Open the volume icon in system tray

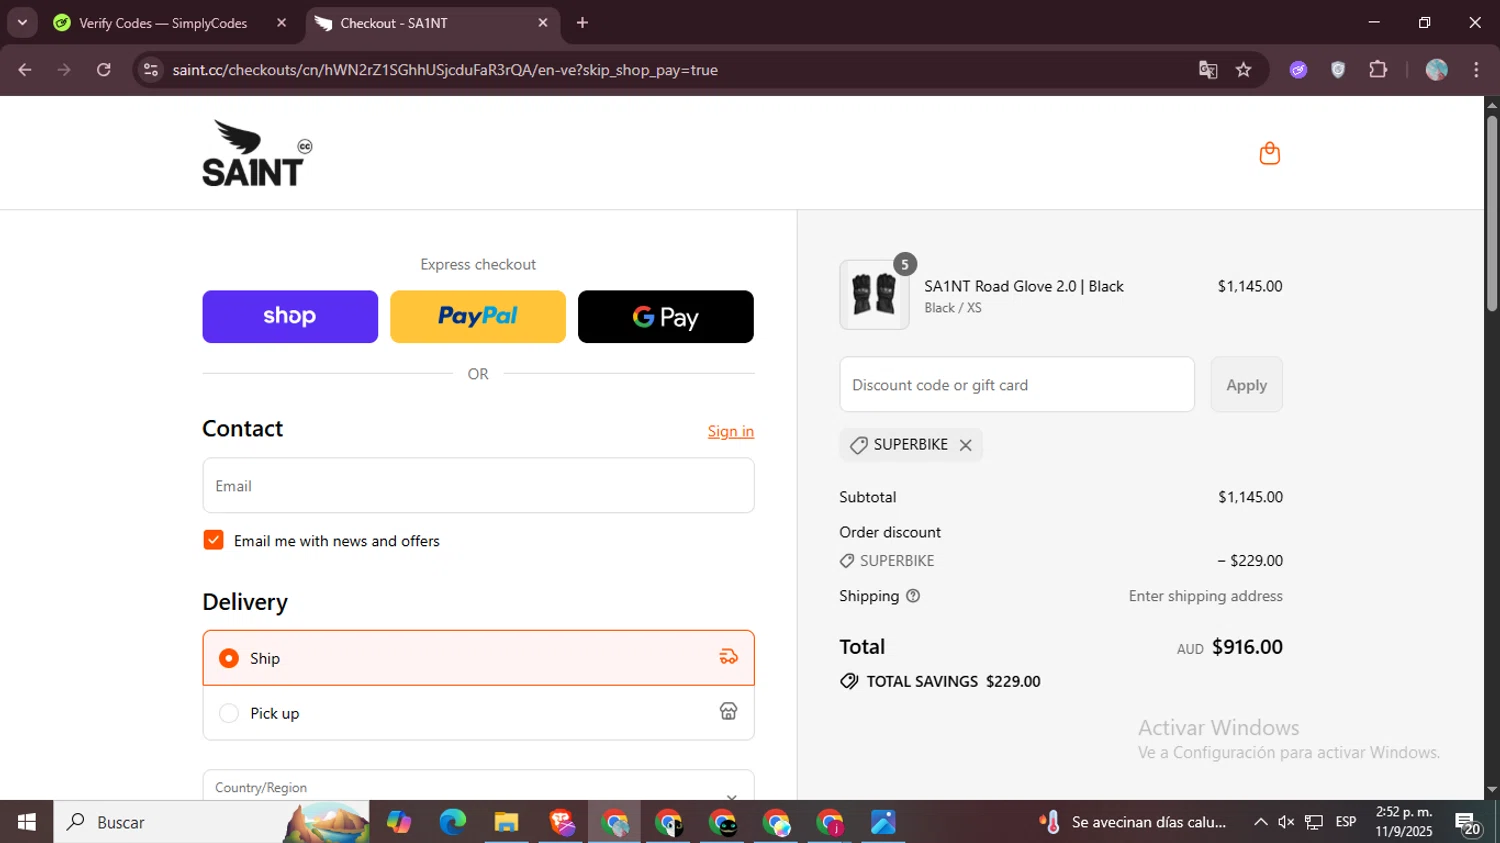coord(1286,822)
